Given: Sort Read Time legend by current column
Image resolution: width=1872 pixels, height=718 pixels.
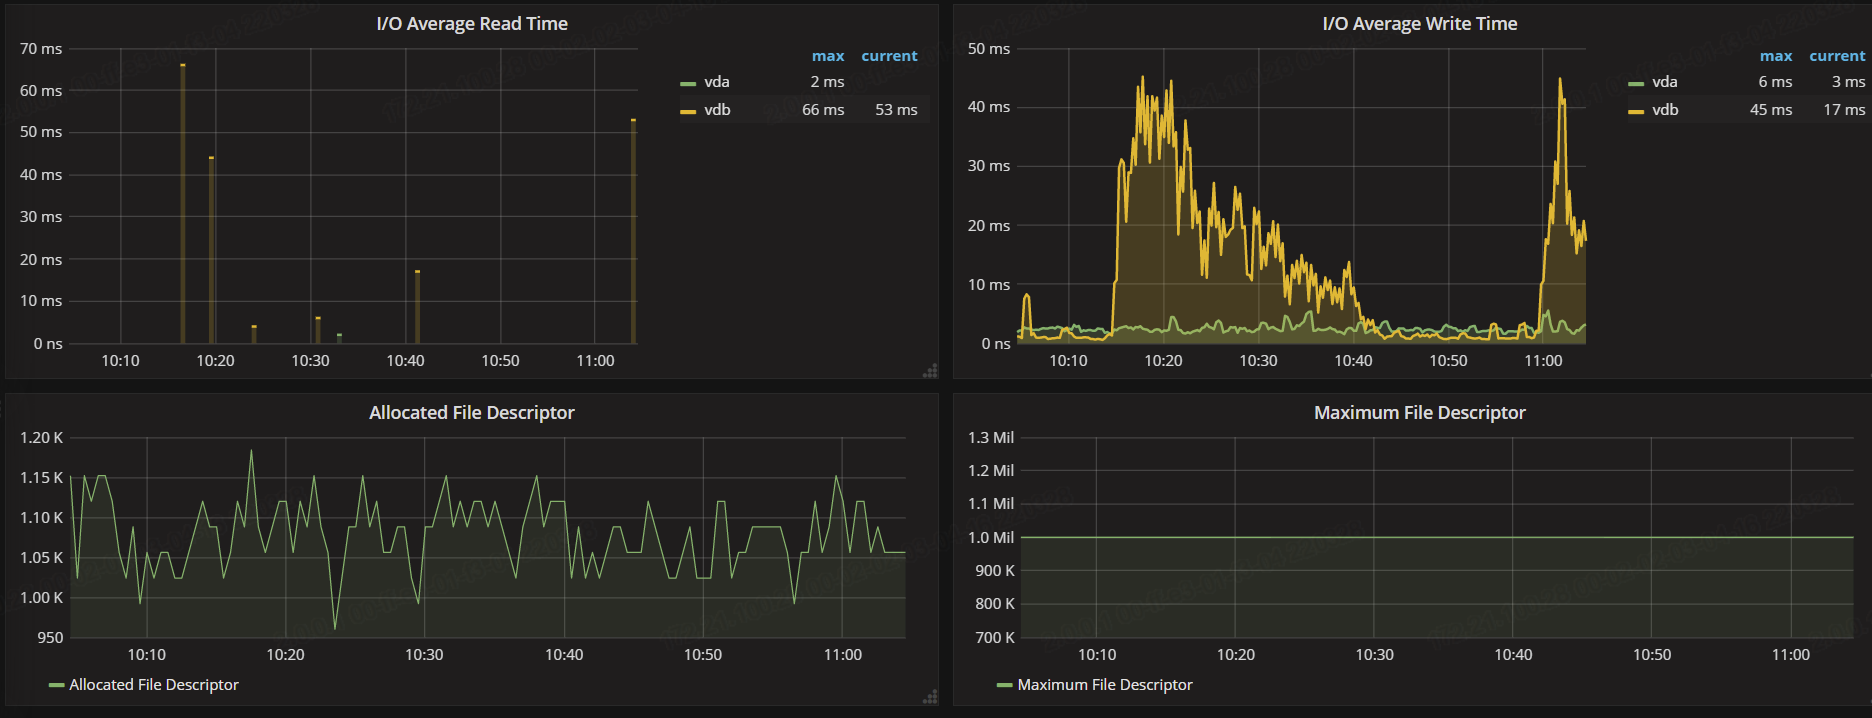Looking at the screenshot, I should (889, 56).
